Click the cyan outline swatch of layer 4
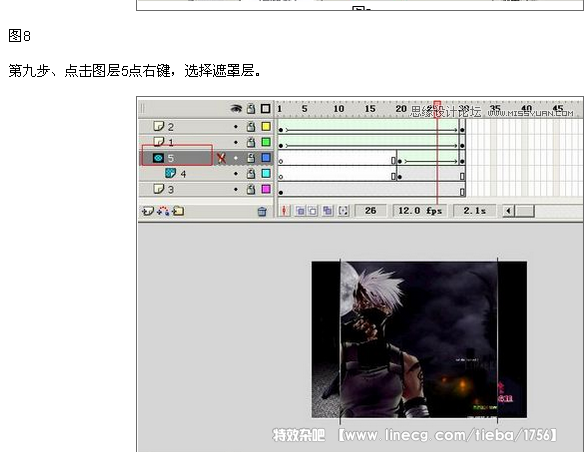The width and height of the screenshot is (587, 452). coord(266,173)
